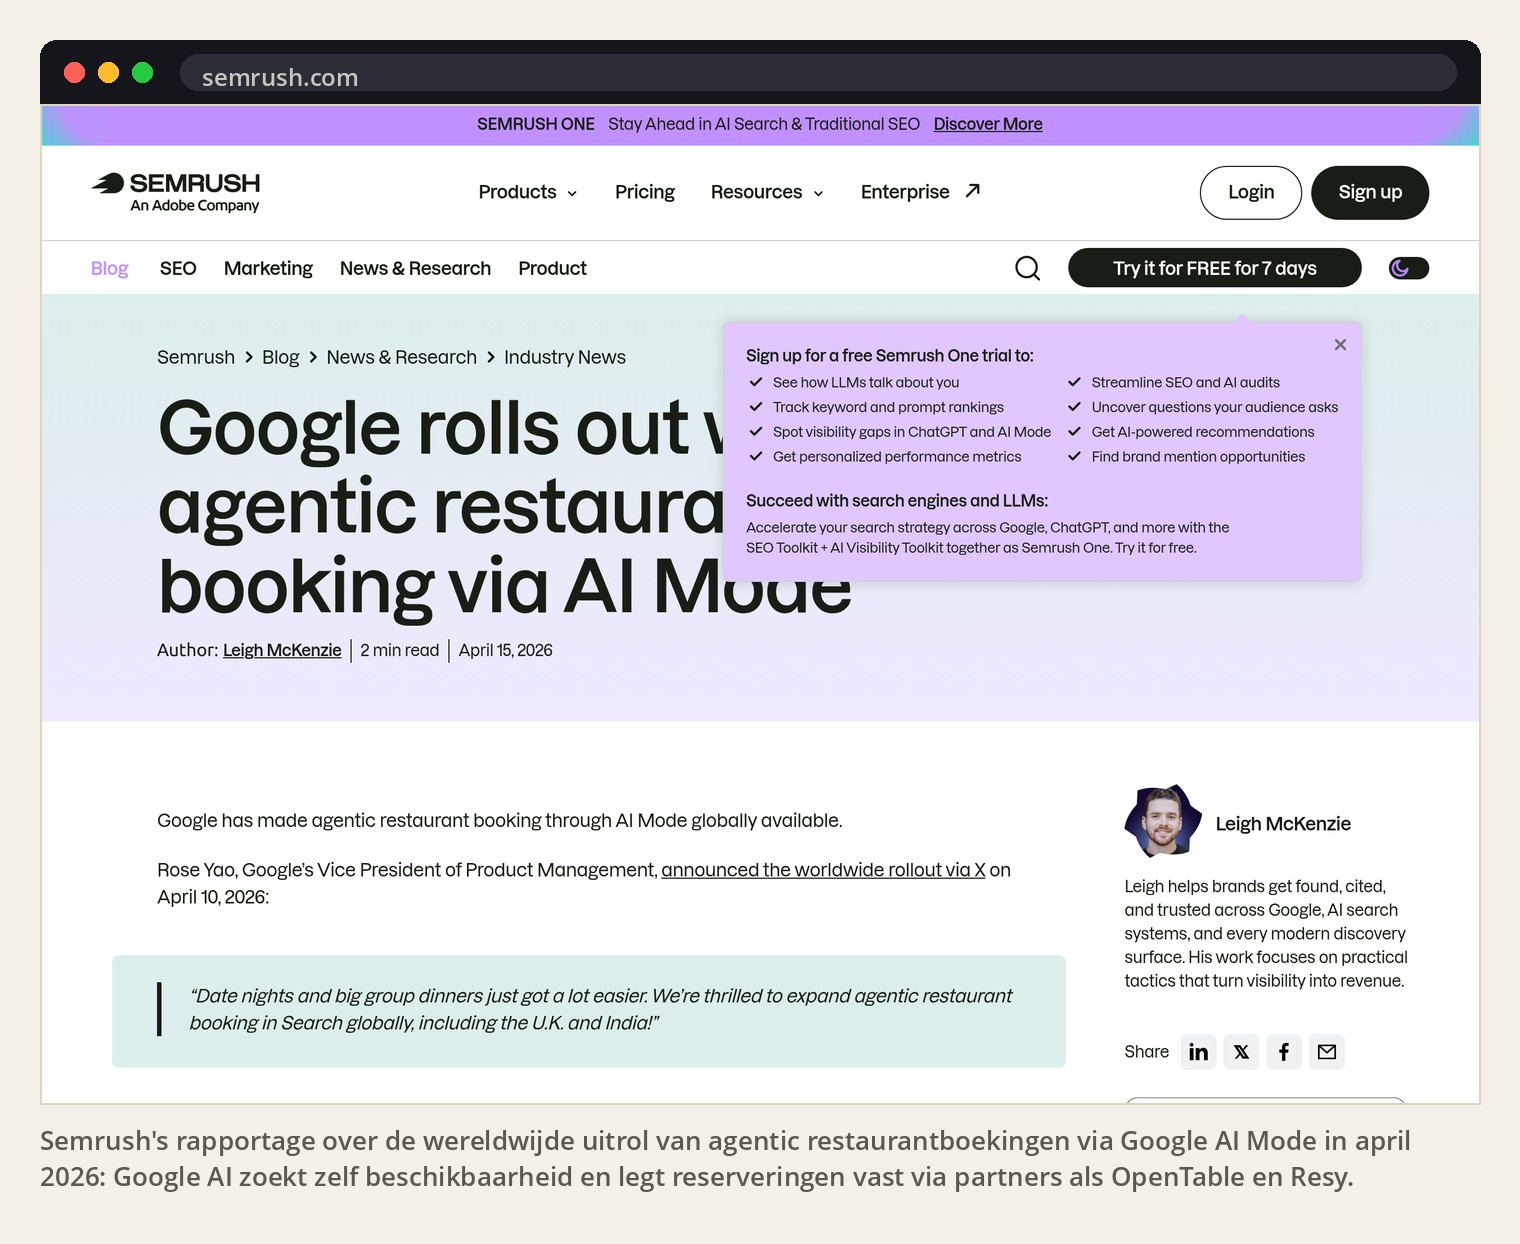The width and height of the screenshot is (1520, 1244).
Task: Click the red window close dot
Action: [x=74, y=72]
